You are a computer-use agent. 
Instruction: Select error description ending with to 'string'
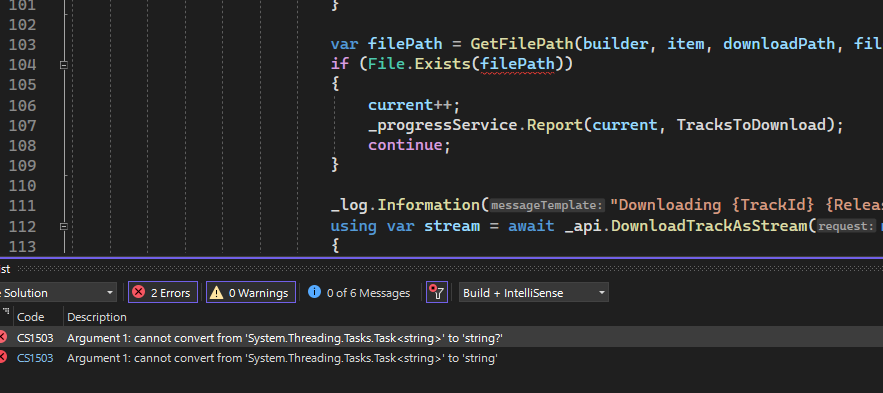(282, 358)
